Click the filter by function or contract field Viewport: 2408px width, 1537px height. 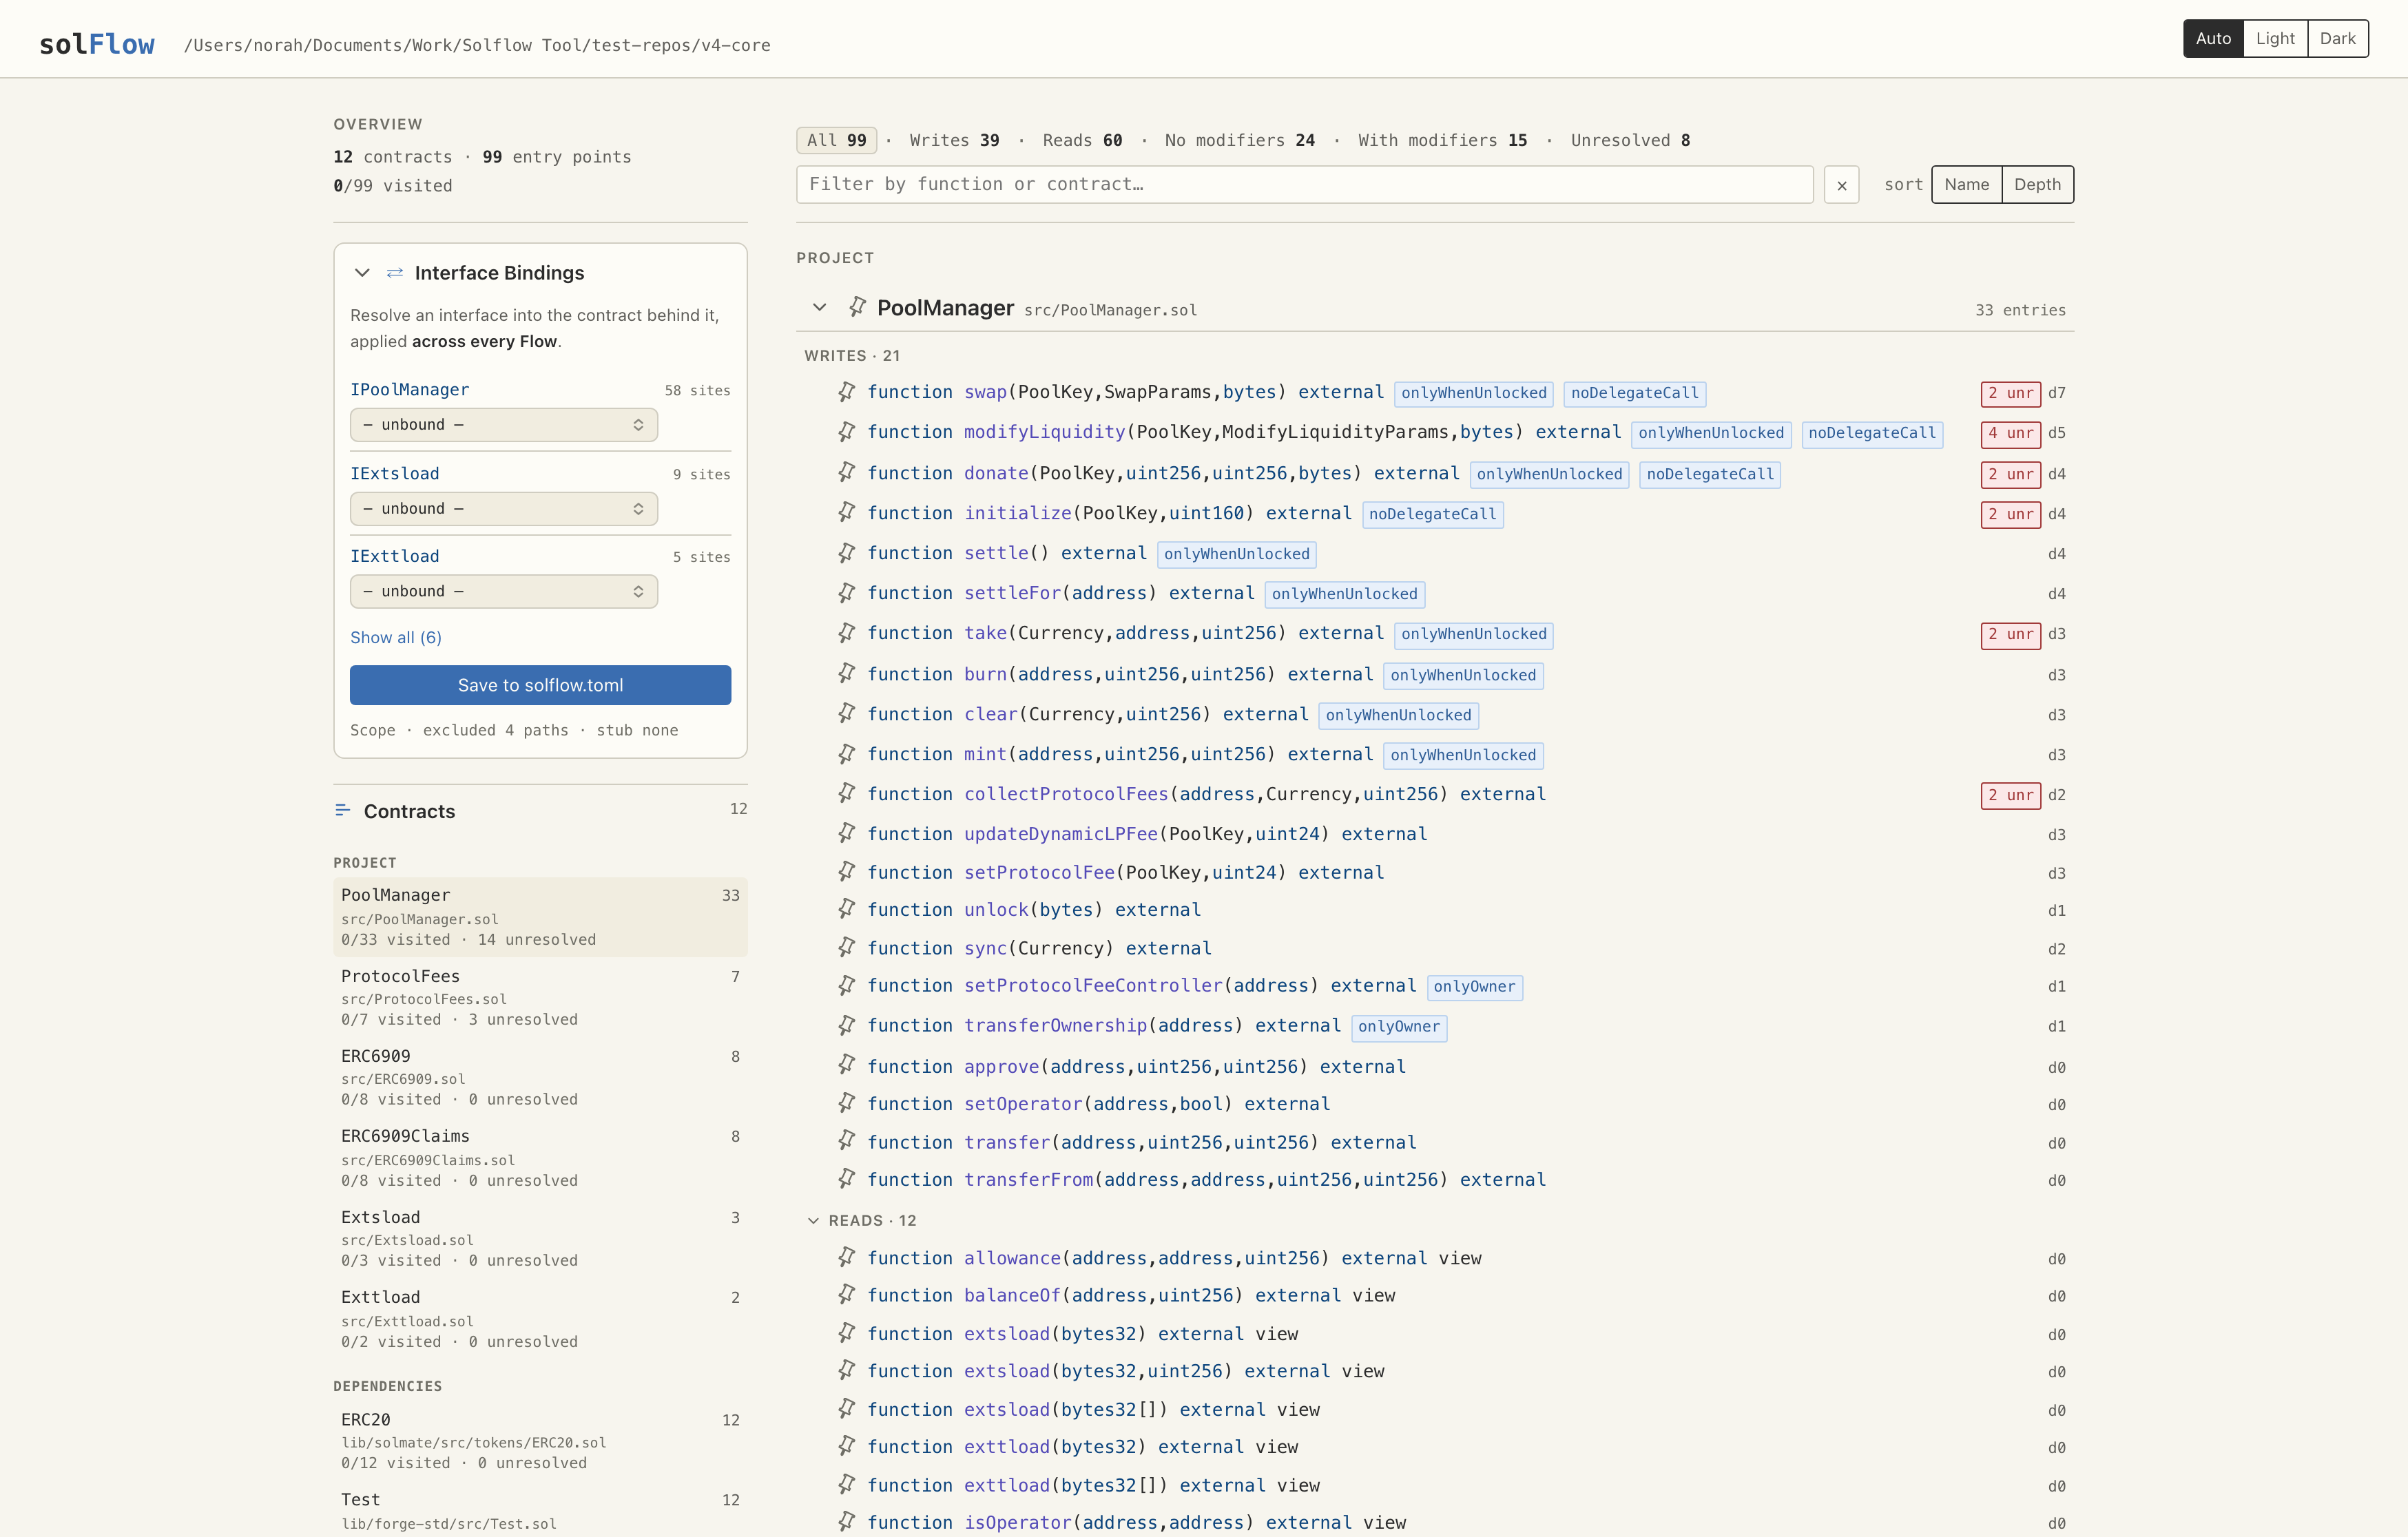point(1304,184)
